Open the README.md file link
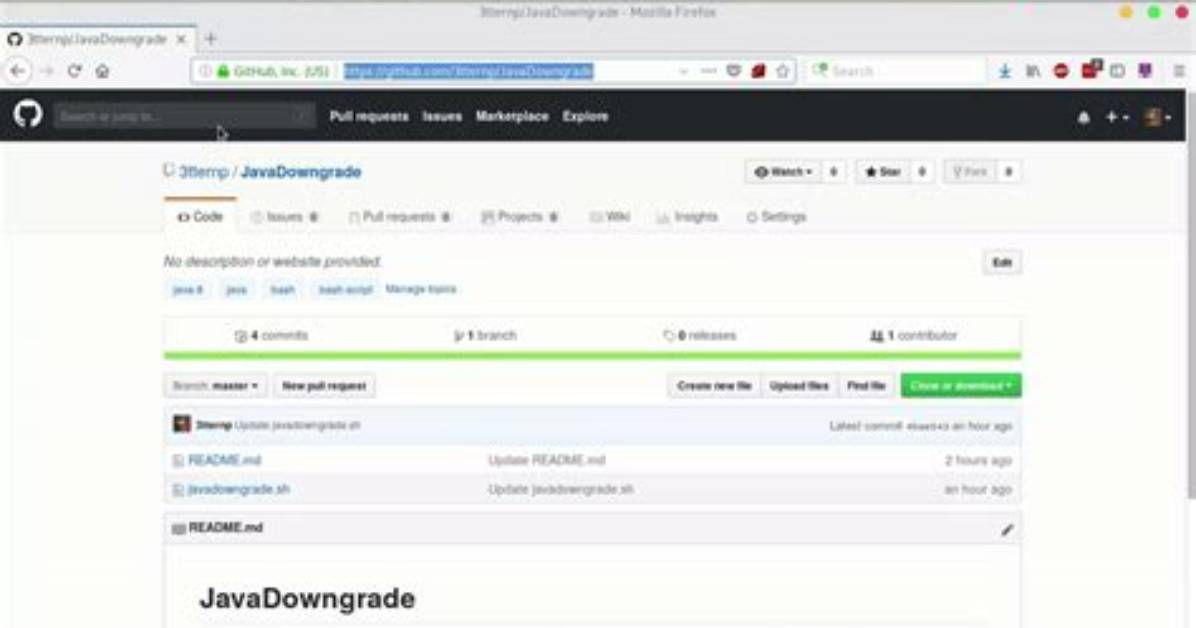This screenshot has height=628, width=1196. point(224,460)
